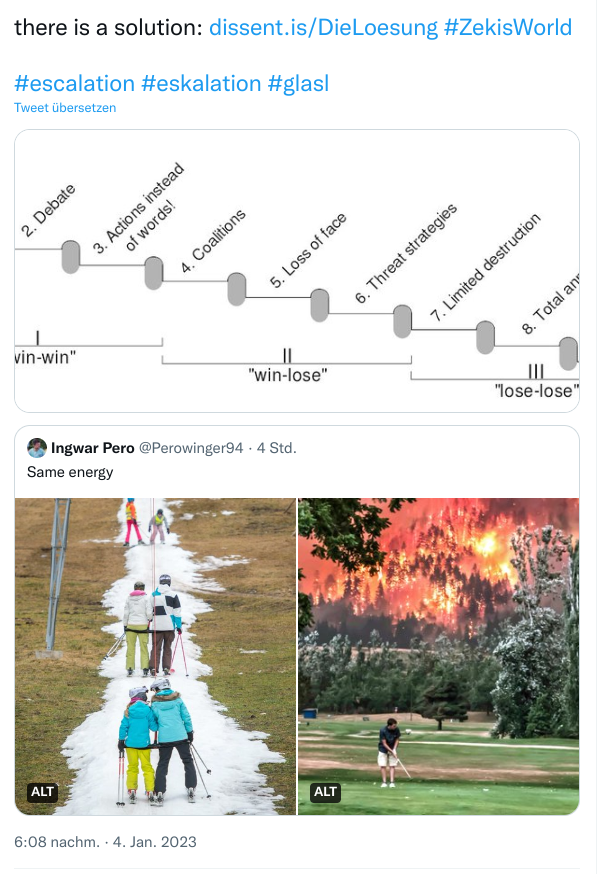Open the #escalation hashtag
601x874 pixels.
(75, 83)
